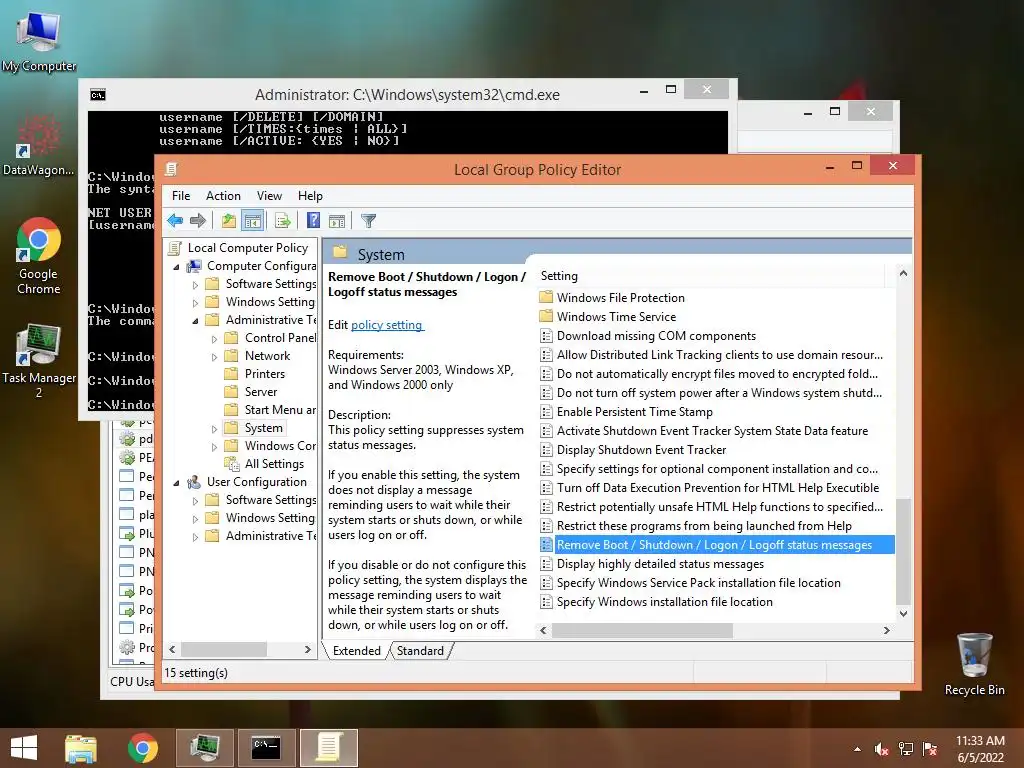
Task: Click the Group Policy Editor title bar icon
Action: 171,170
